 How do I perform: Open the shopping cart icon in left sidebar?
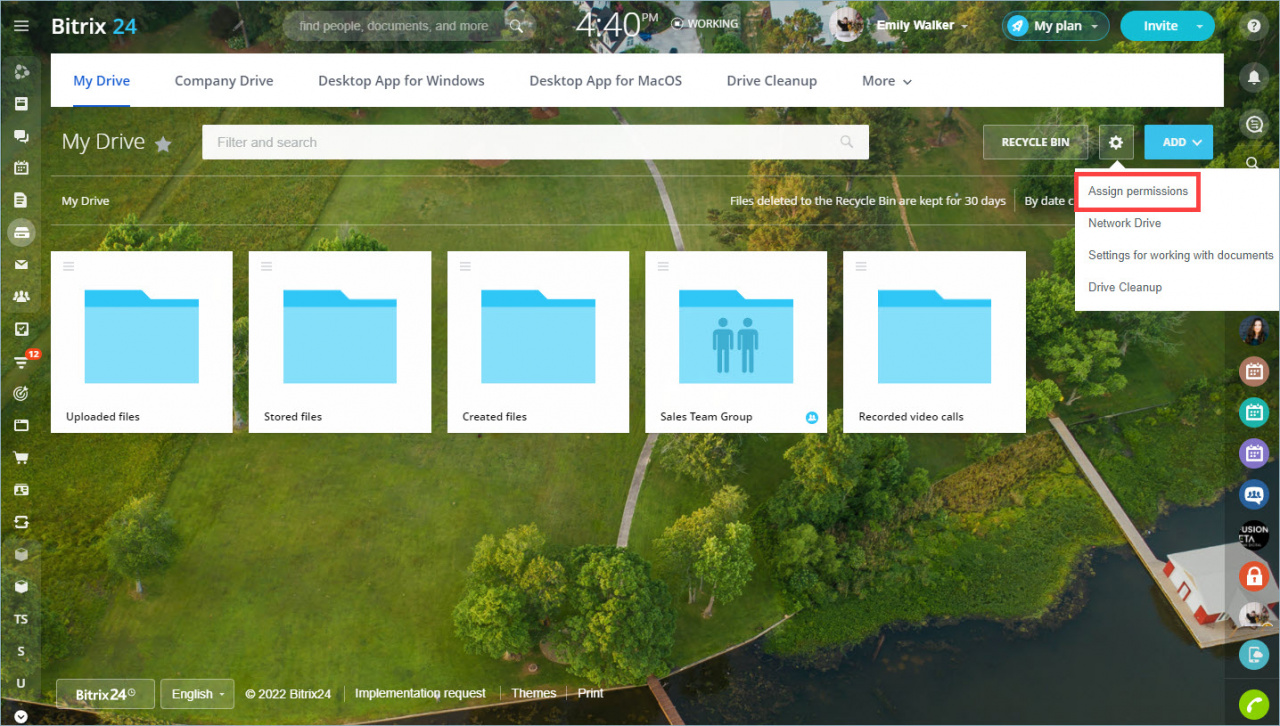[21, 458]
